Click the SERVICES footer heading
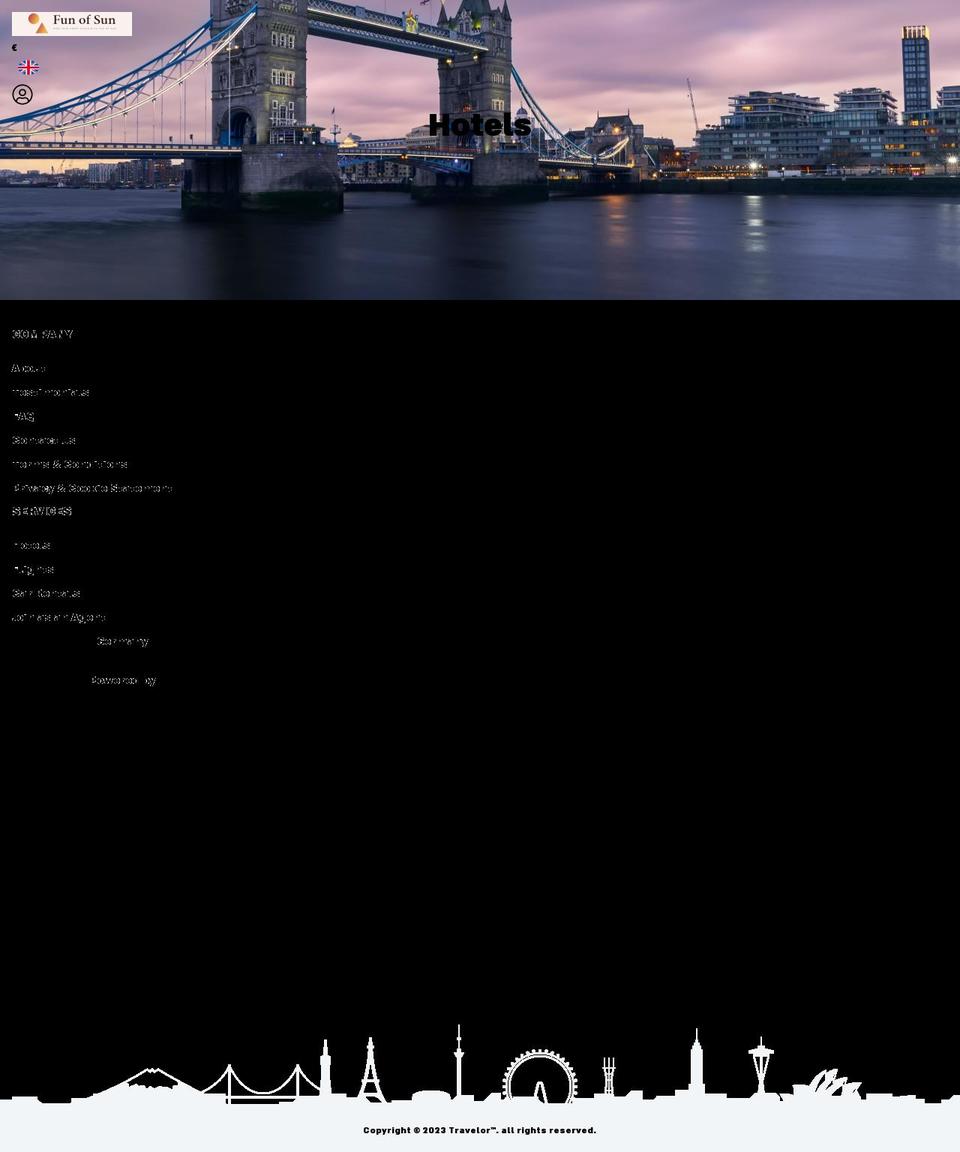 coord(42,511)
